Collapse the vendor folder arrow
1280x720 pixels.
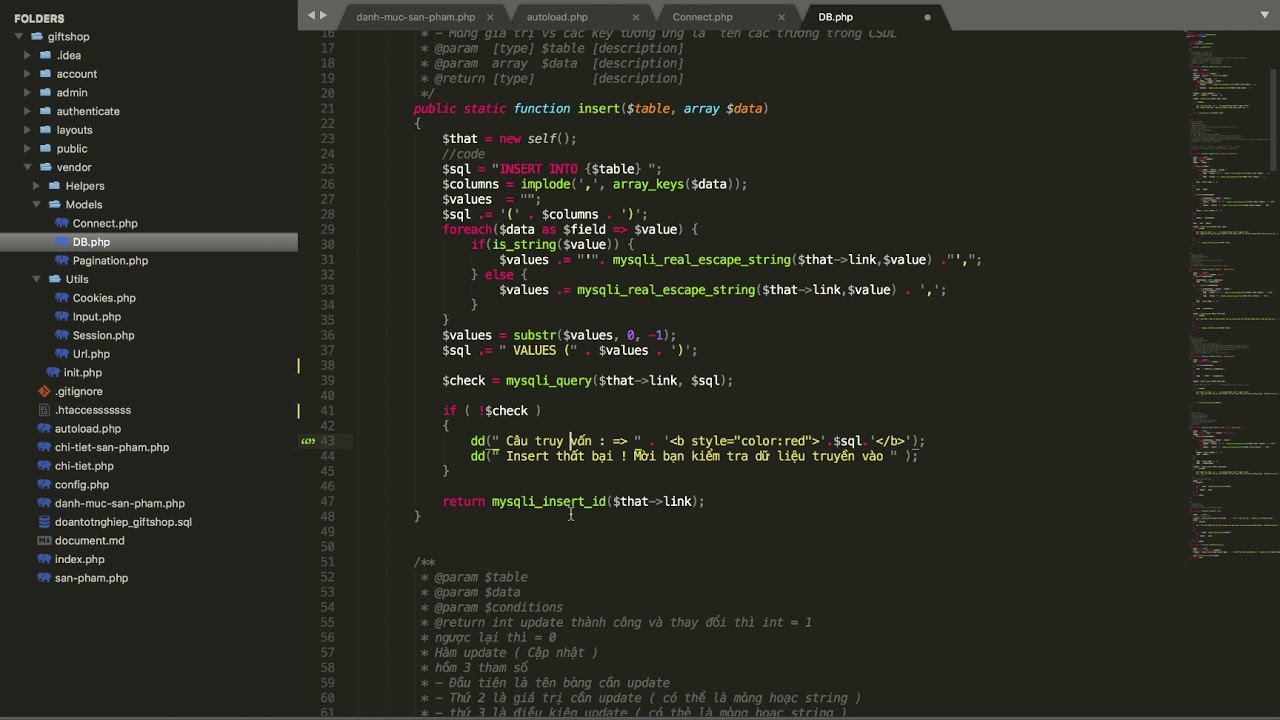pos(27,168)
